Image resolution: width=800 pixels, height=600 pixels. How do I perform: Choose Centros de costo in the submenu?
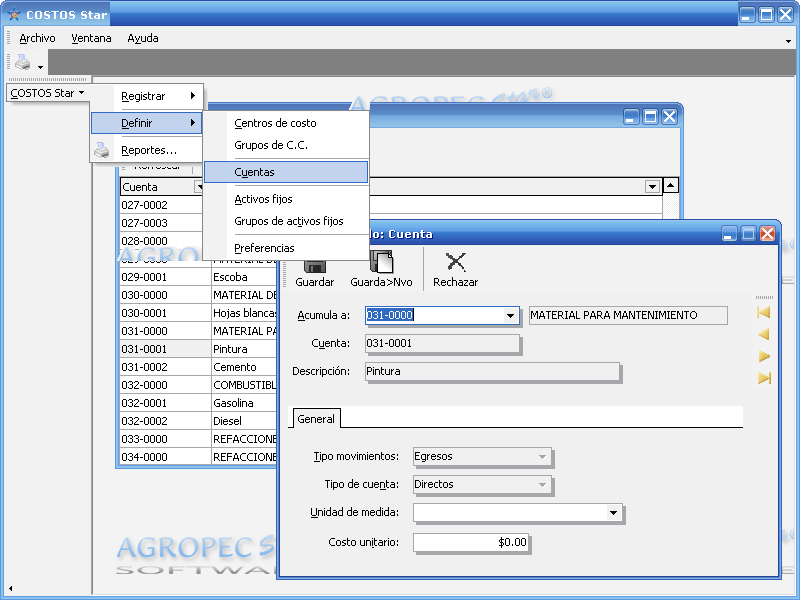tap(286, 123)
